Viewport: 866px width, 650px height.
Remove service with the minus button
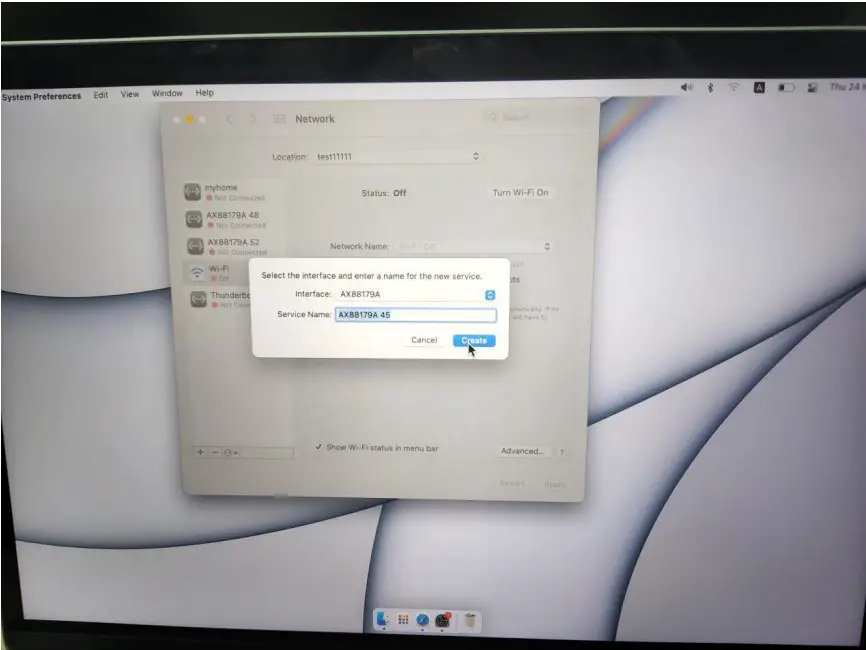(x=215, y=452)
